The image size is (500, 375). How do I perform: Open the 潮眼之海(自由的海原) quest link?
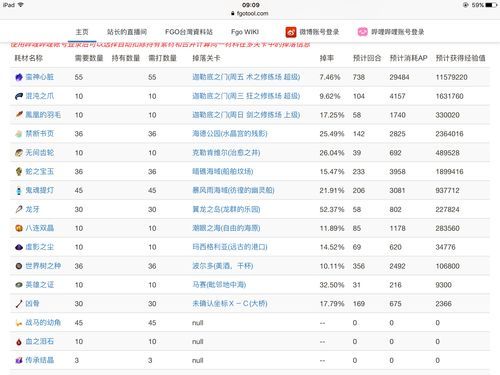(226, 228)
